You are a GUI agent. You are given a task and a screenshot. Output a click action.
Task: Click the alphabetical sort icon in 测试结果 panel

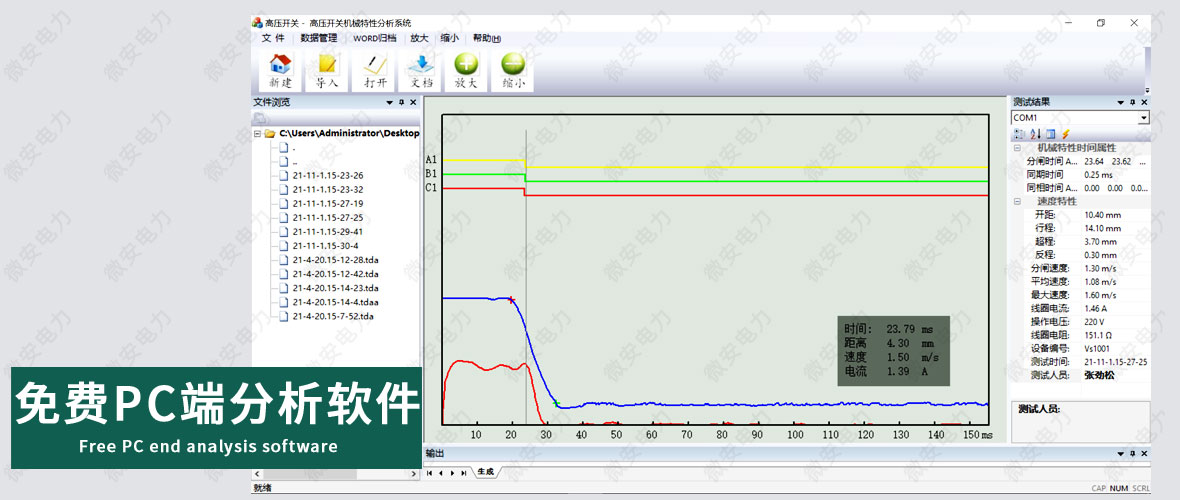pos(1035,133)
